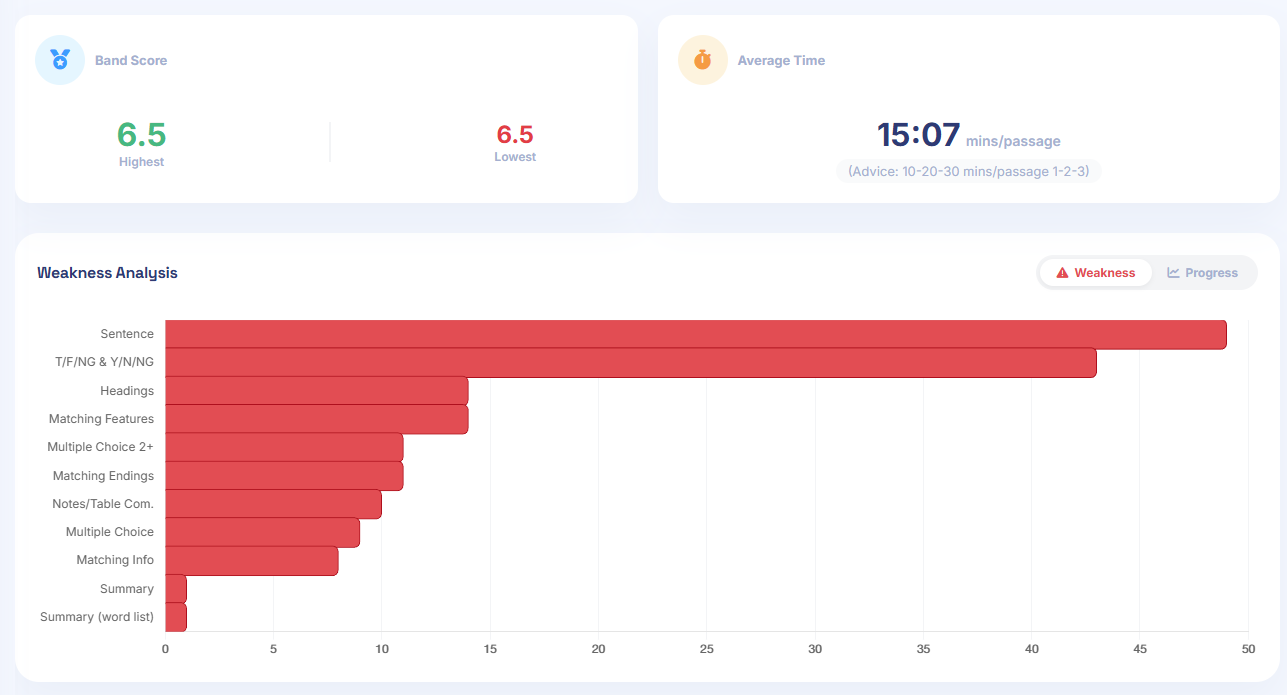This screenshot has width=1287, height=695.
Task: Click the Summary (word list) axis label
Action: coord(97,617)
